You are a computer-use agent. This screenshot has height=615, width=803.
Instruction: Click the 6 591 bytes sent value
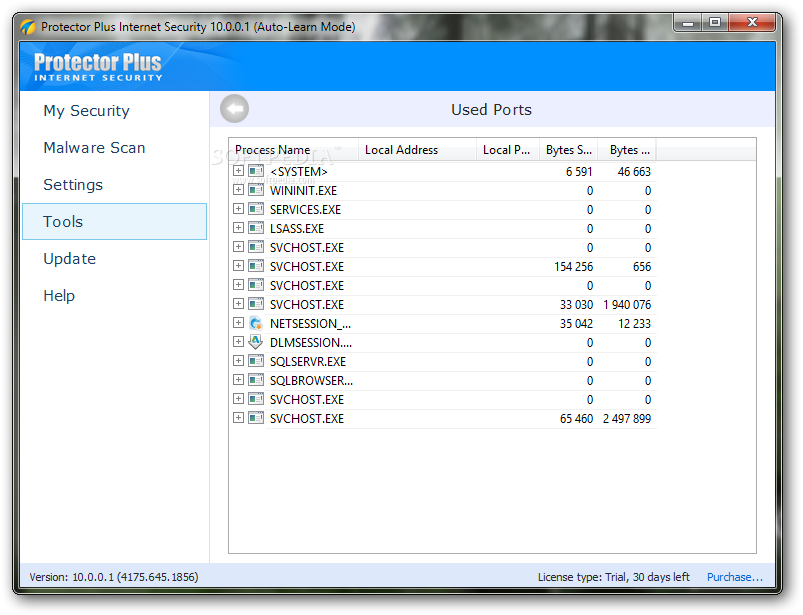(579, 172)
